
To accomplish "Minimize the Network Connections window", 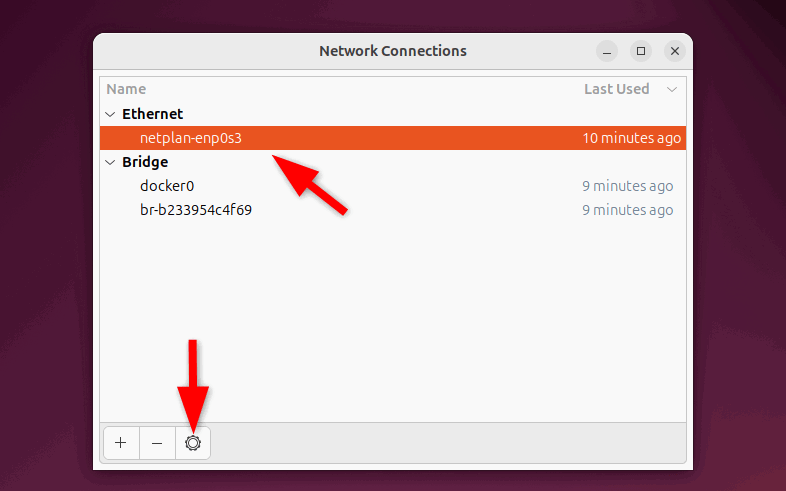I will [x=608, y=51].
